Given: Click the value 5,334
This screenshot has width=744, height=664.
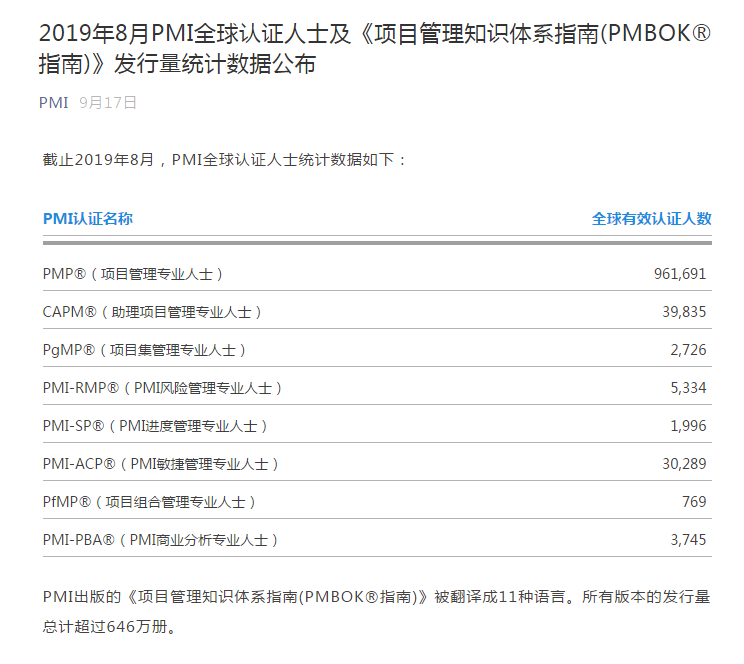Looking at the screenshot, I should (688, 388).
